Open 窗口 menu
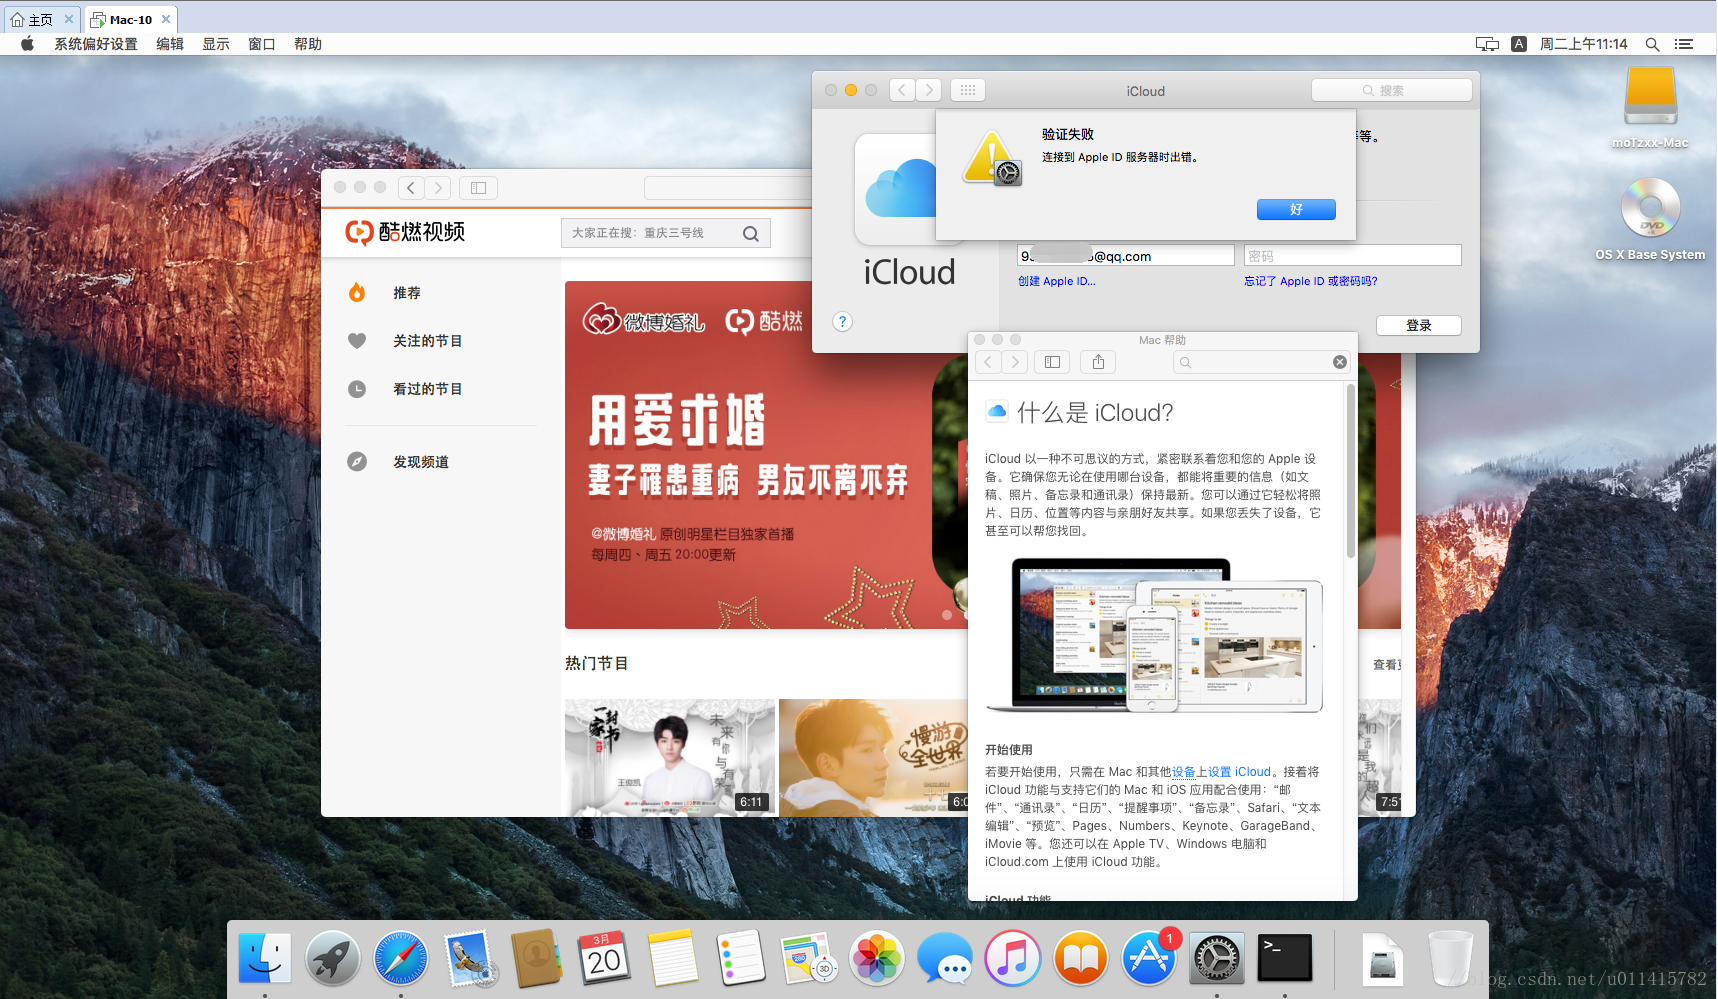 [262, 44]
